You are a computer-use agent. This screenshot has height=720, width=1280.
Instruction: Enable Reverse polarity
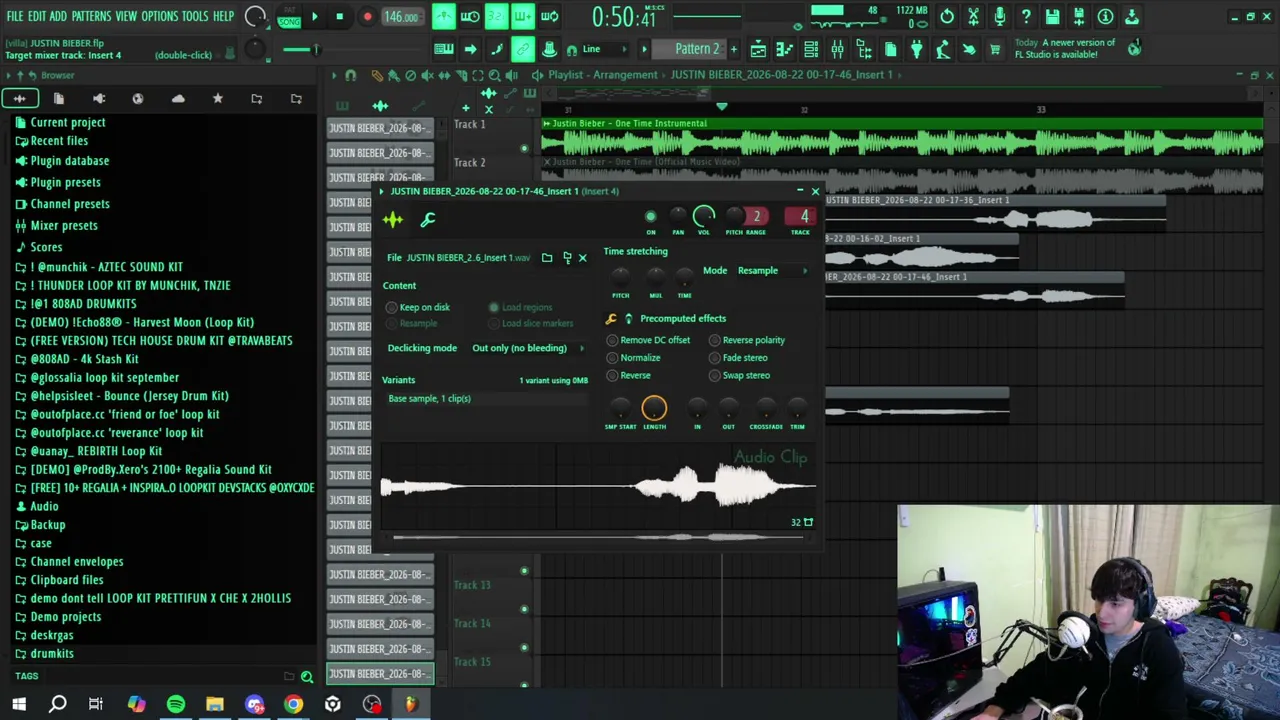pos(747,340)
